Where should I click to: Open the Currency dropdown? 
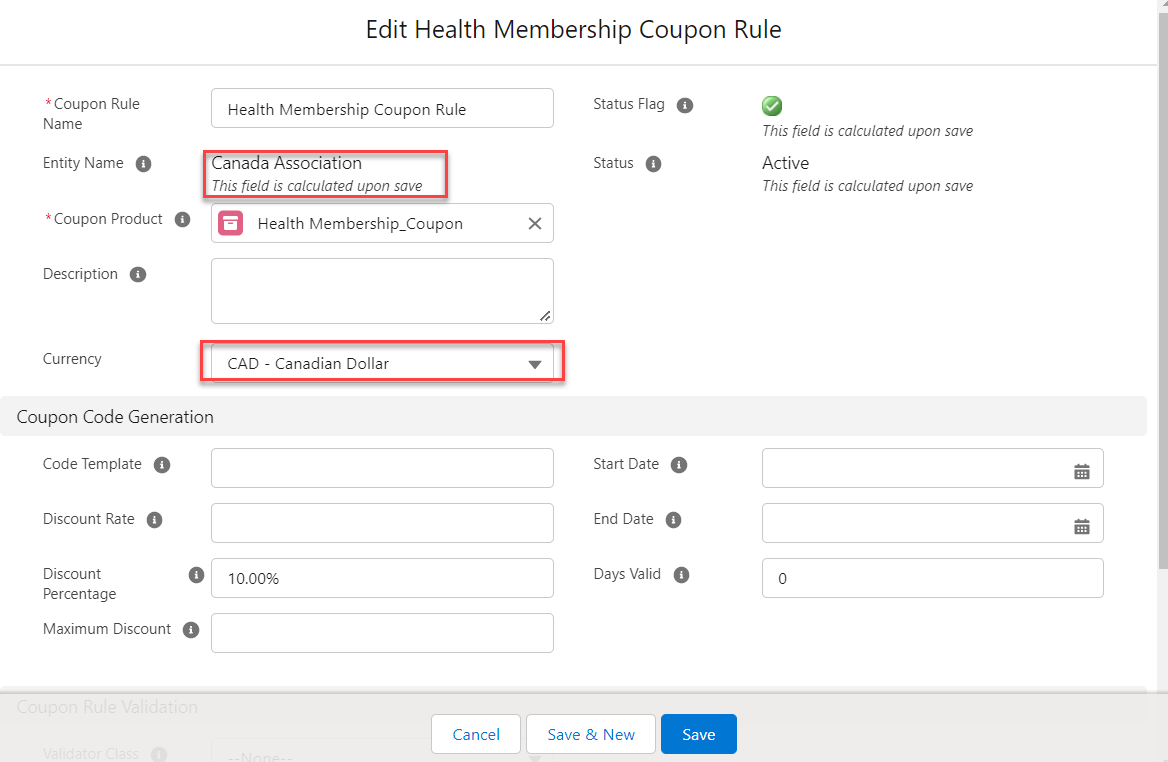click(382, 364)
